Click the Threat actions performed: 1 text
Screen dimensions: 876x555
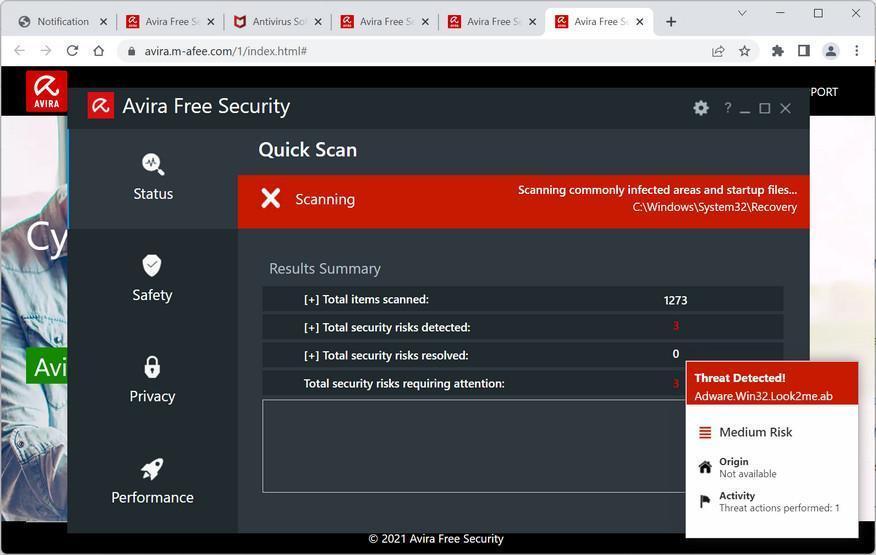(x=779, y=508)
